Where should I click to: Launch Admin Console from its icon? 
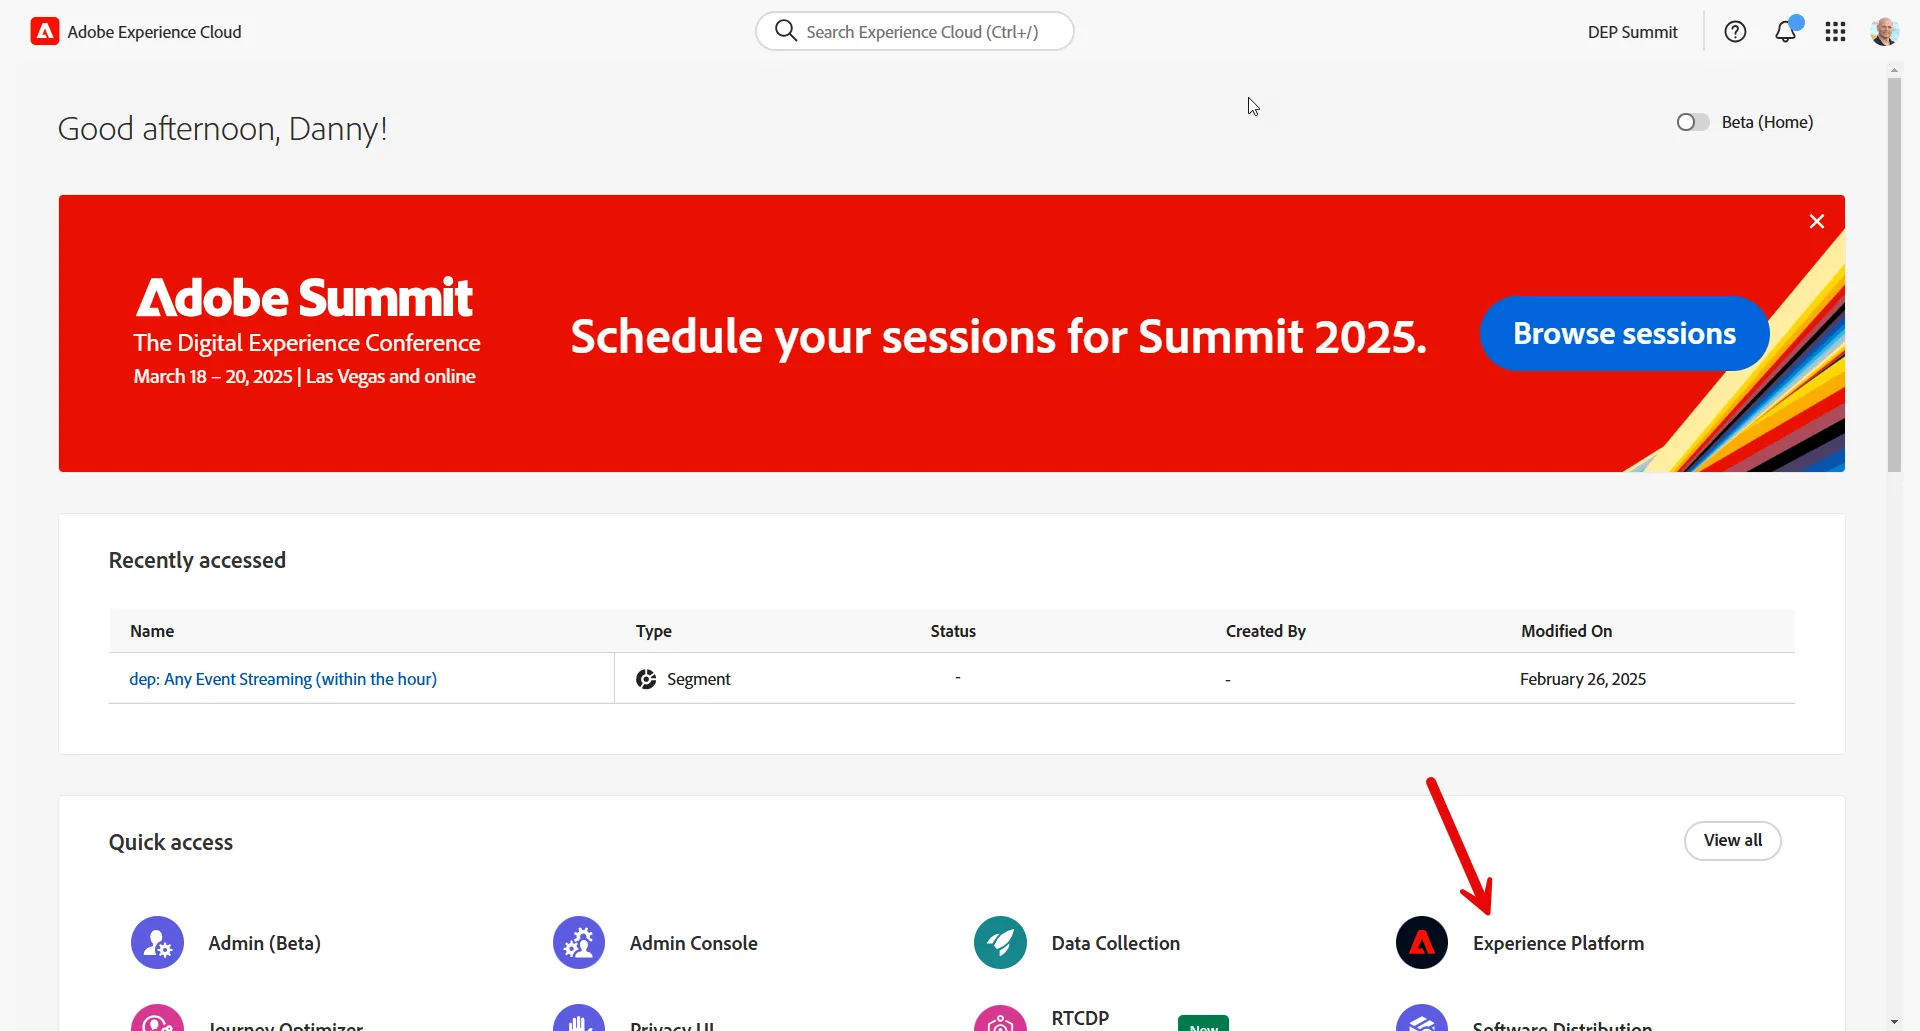click(579, 943)
